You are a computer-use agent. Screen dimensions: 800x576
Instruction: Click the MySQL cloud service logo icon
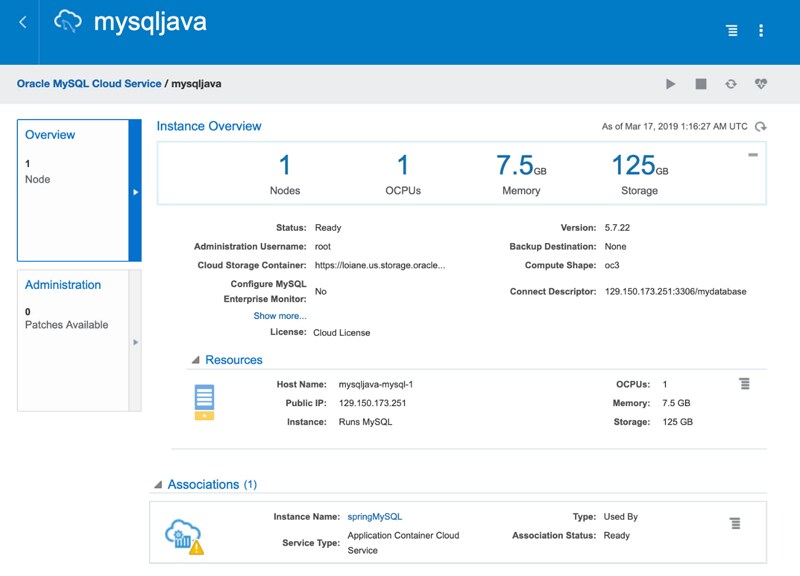point(68,21)
